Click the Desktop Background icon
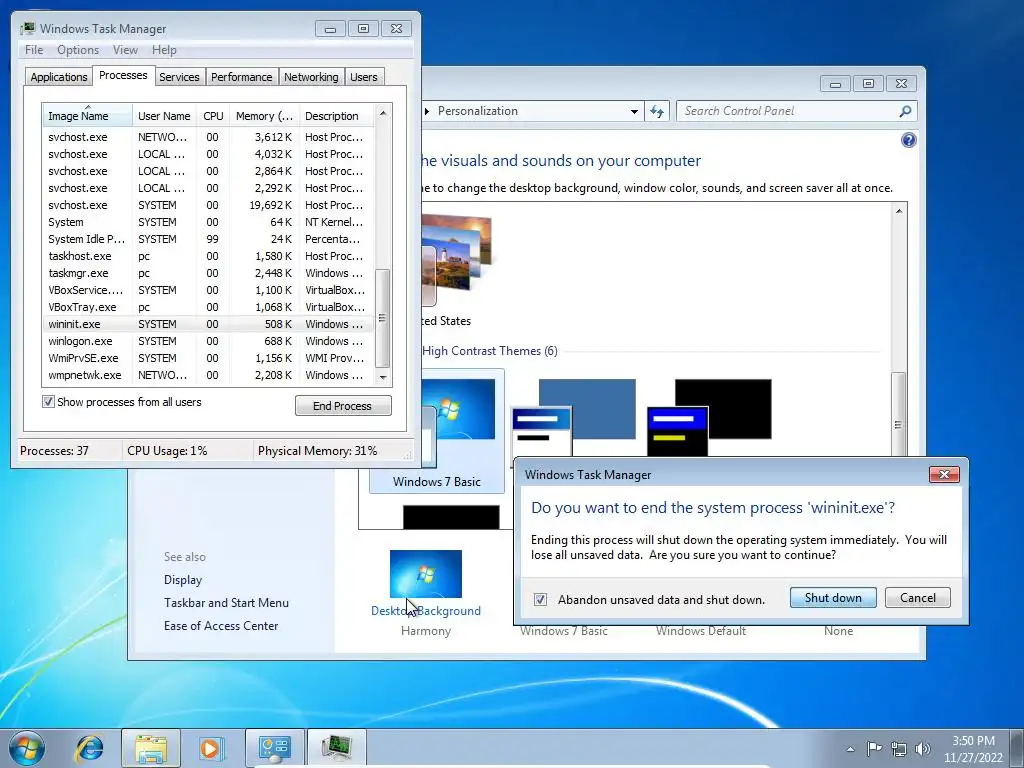The height and width of the screenshot is (768, 1024). click(x=426, y=573)
